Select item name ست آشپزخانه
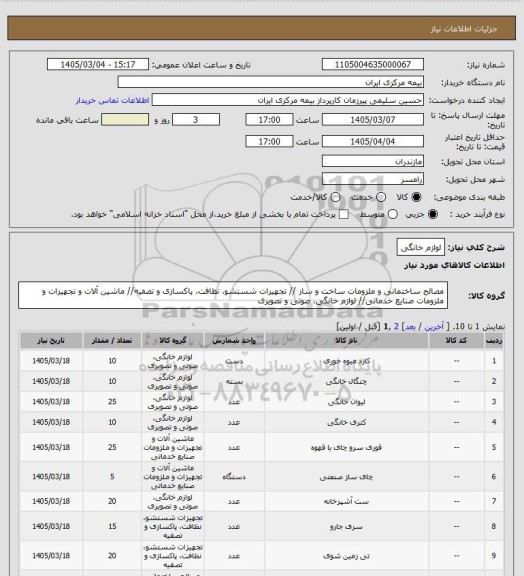This screenshot has height=576, width=524. tap(346, 502)
